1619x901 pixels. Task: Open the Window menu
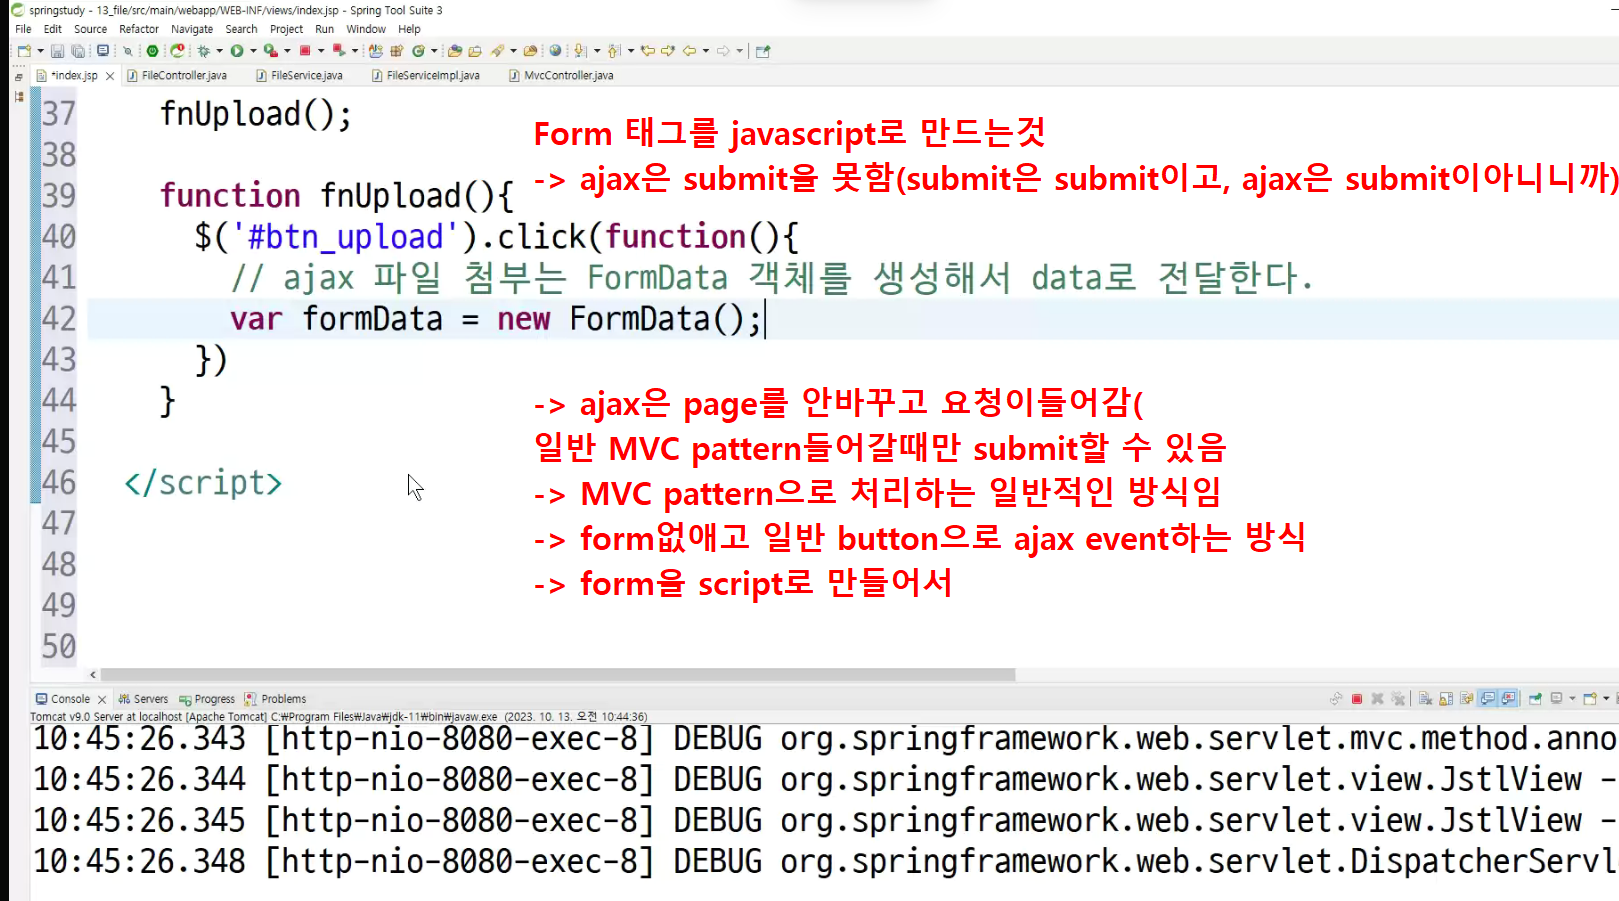click(366, 29)
